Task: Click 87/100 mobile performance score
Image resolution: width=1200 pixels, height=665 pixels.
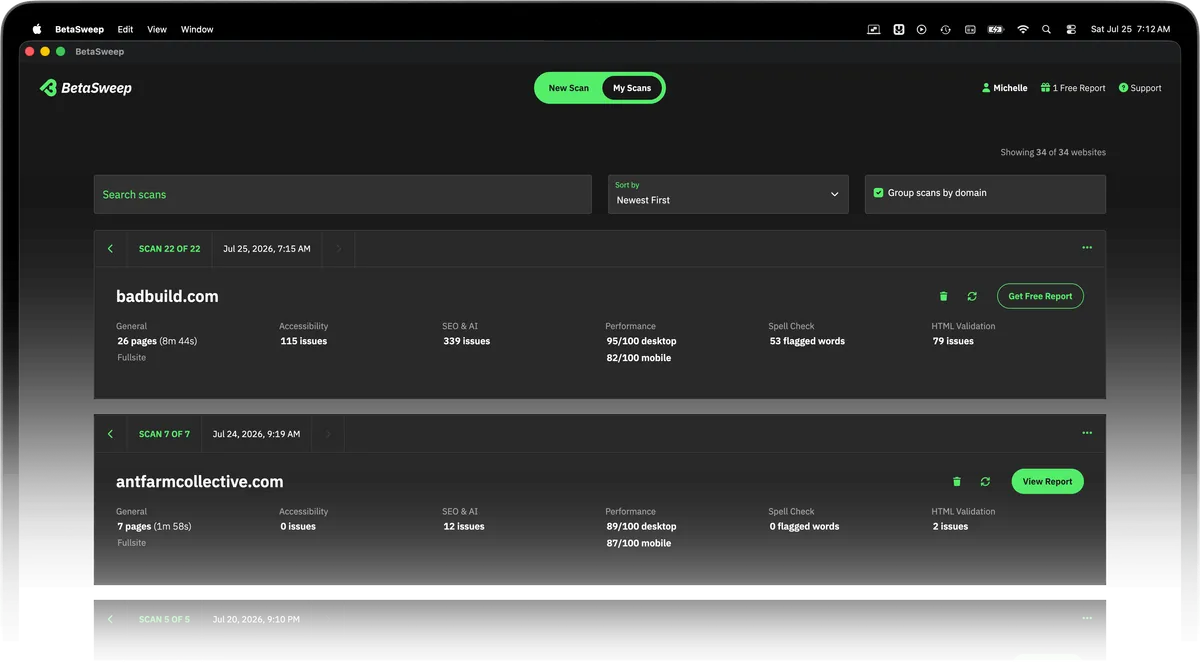Action: (638, 543)
